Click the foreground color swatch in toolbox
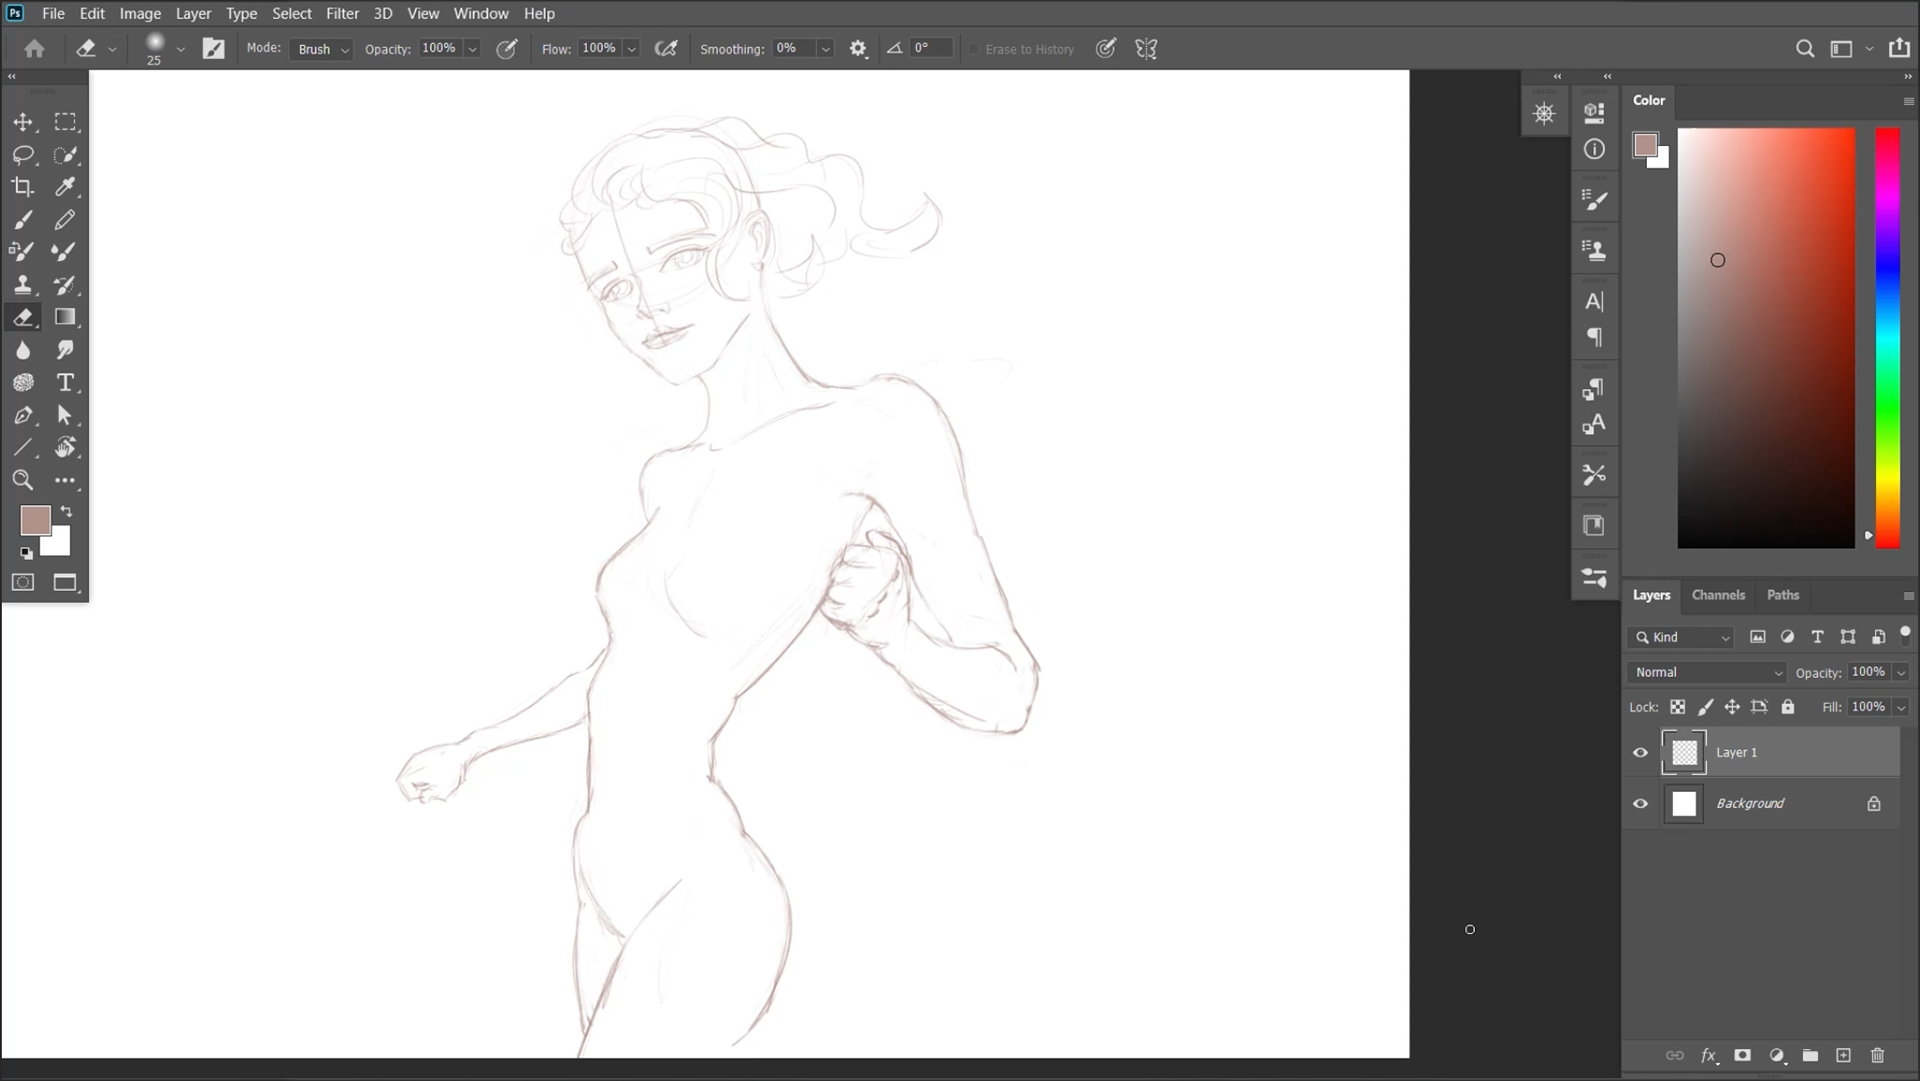 pyautogui.click(x=34, y=519)
